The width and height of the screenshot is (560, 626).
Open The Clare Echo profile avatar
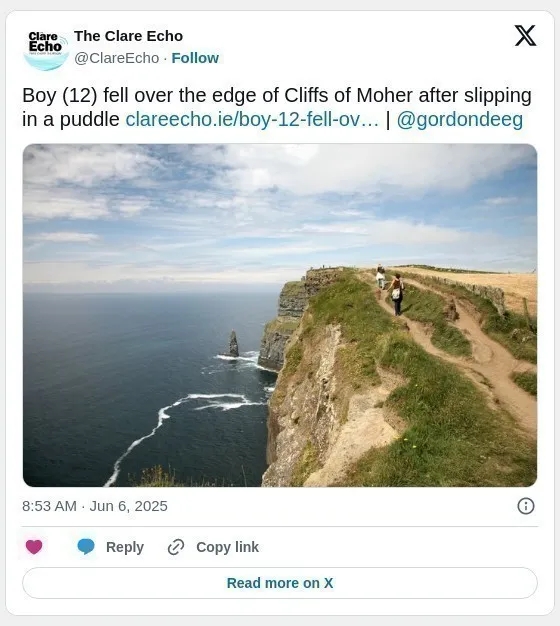[x=46, y=49]
